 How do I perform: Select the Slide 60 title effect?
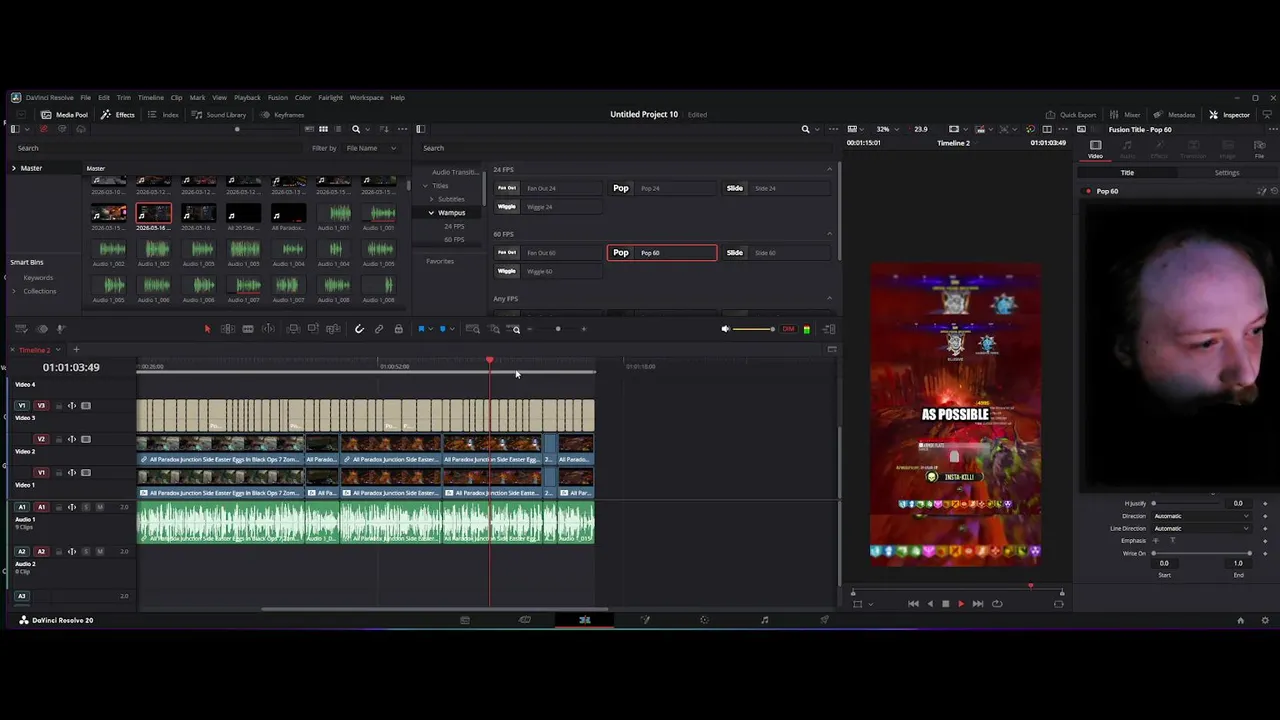point(775,253)
